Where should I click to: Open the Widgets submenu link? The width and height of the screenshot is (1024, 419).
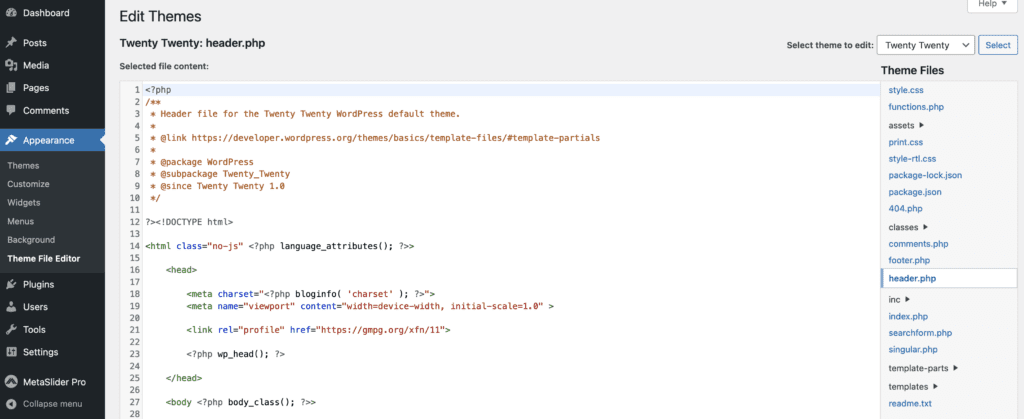coord(24,202)
